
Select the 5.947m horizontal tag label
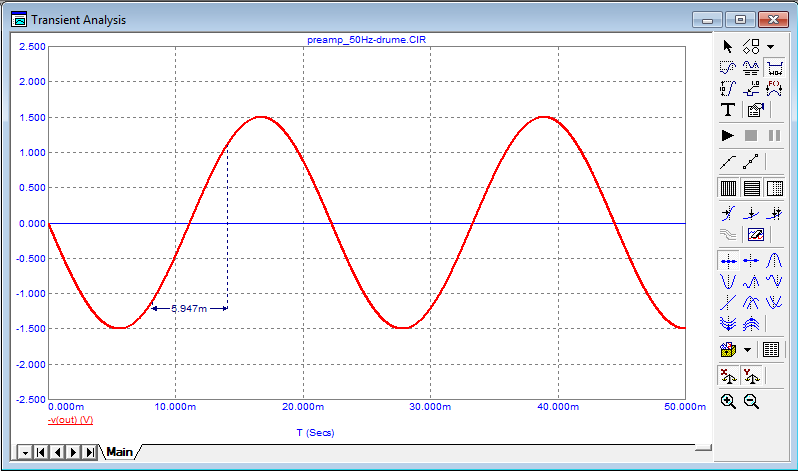click(189, 309)
